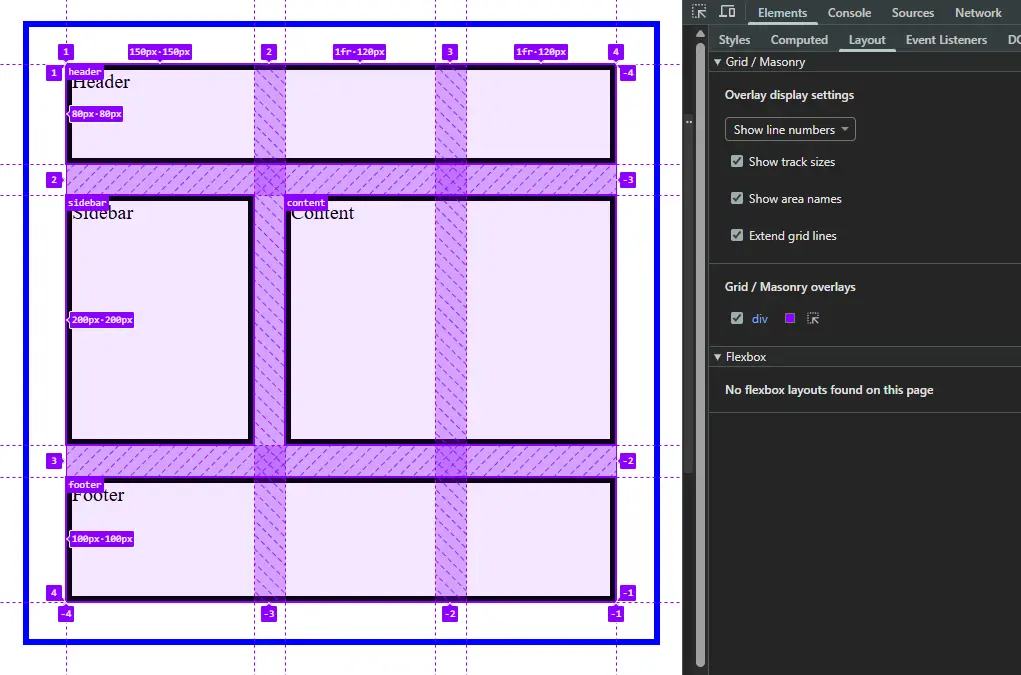Toggle the Extend grid lines checkbox

(x=737, y=236)
